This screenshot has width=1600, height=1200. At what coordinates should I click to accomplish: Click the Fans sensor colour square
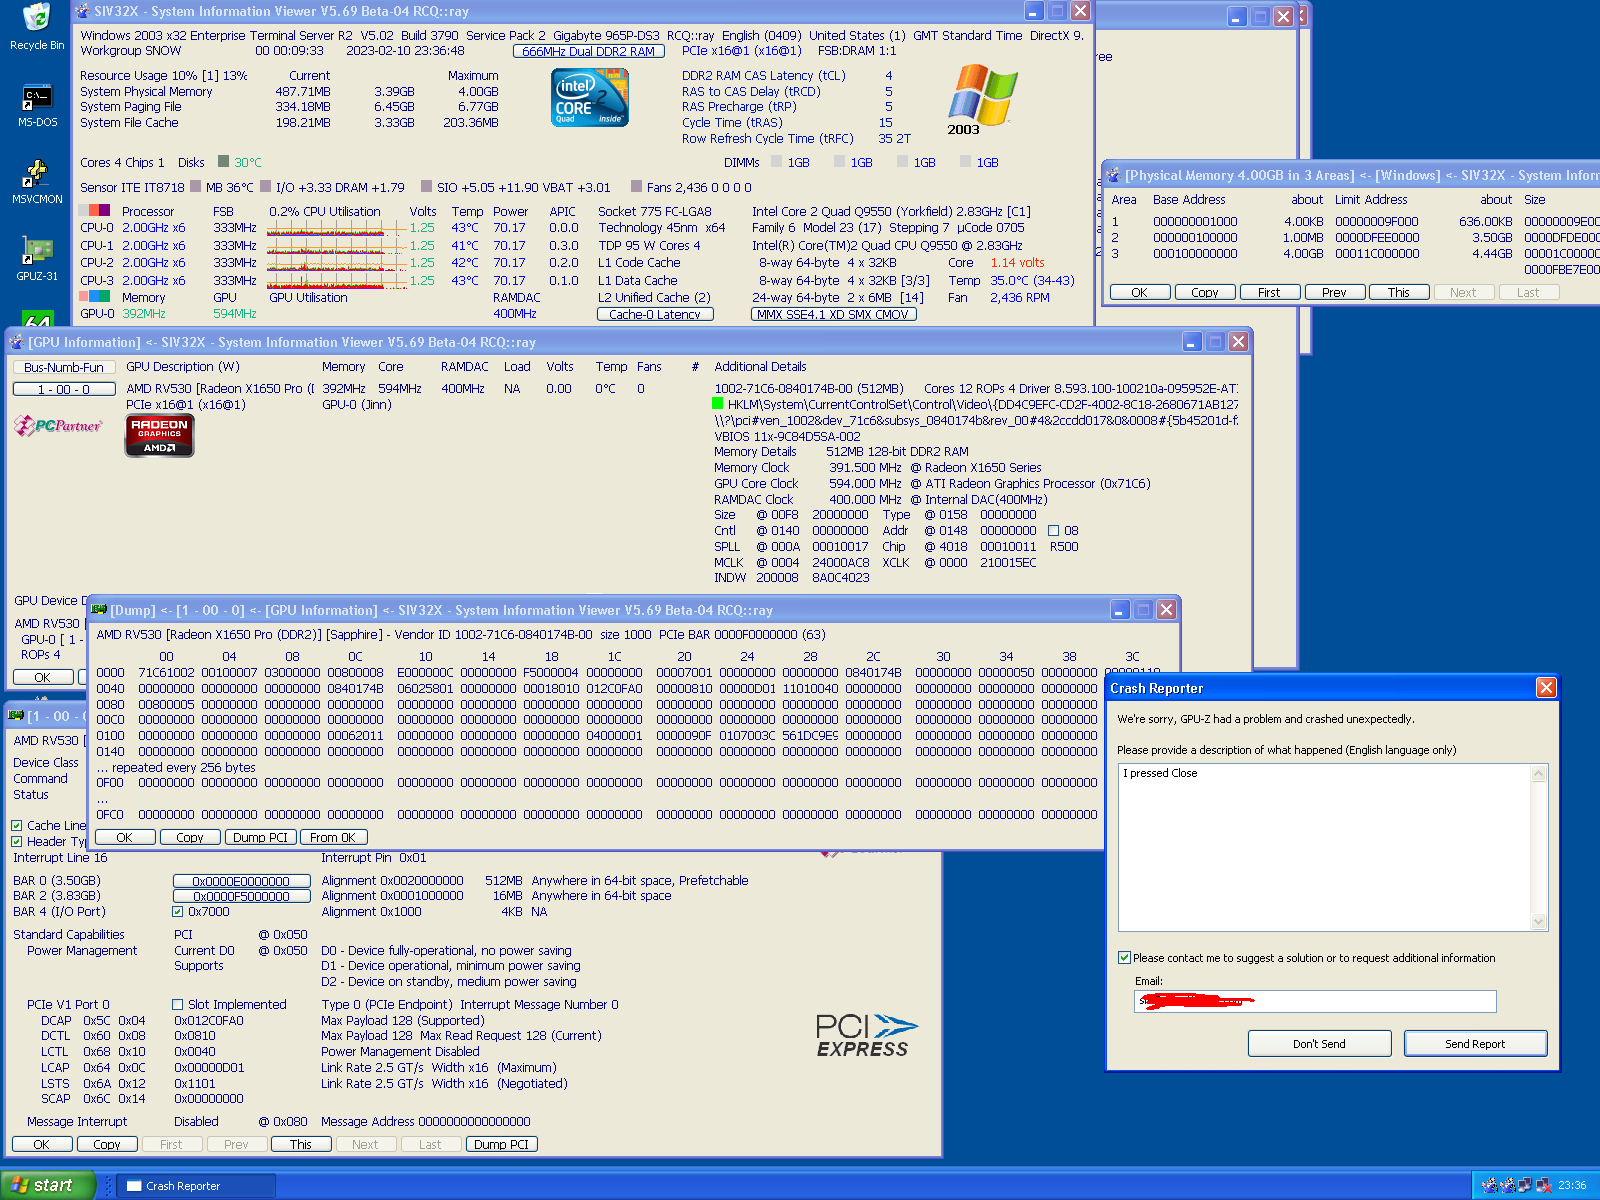coord(637,186)
